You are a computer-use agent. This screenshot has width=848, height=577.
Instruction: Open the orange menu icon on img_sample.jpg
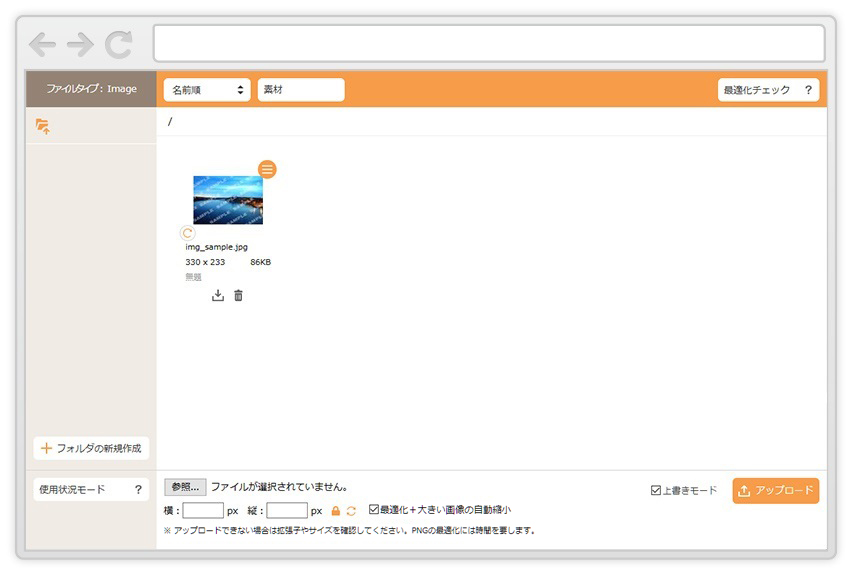click(x=267, y=169)
